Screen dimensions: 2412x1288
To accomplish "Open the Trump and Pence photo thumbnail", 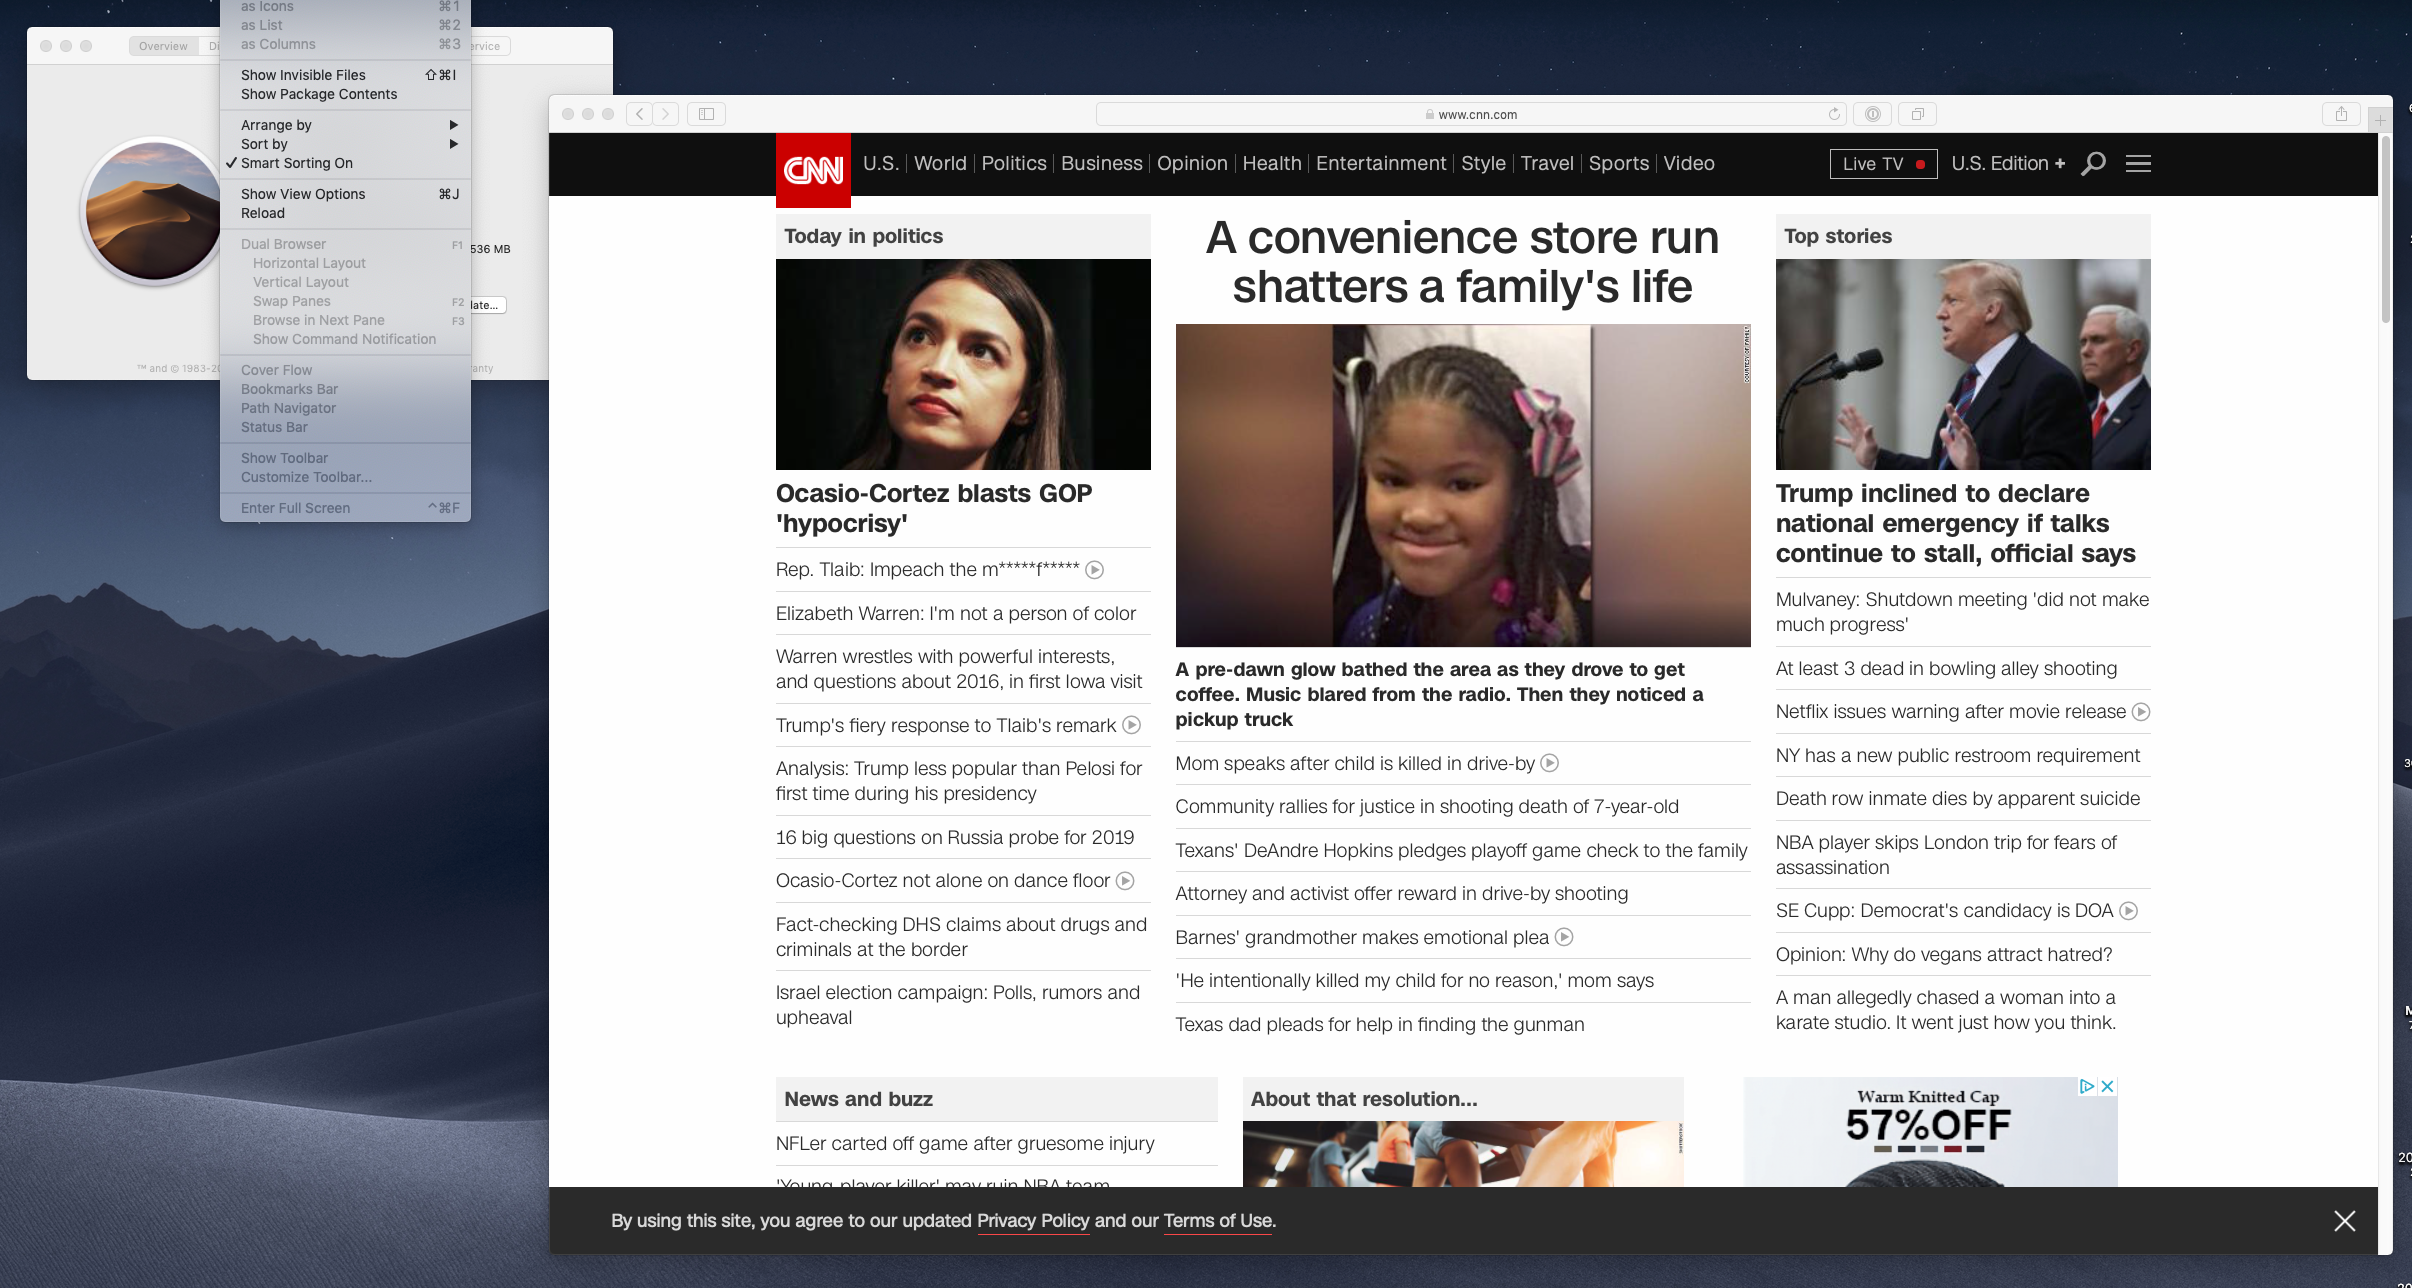I will pos(1963,364).
